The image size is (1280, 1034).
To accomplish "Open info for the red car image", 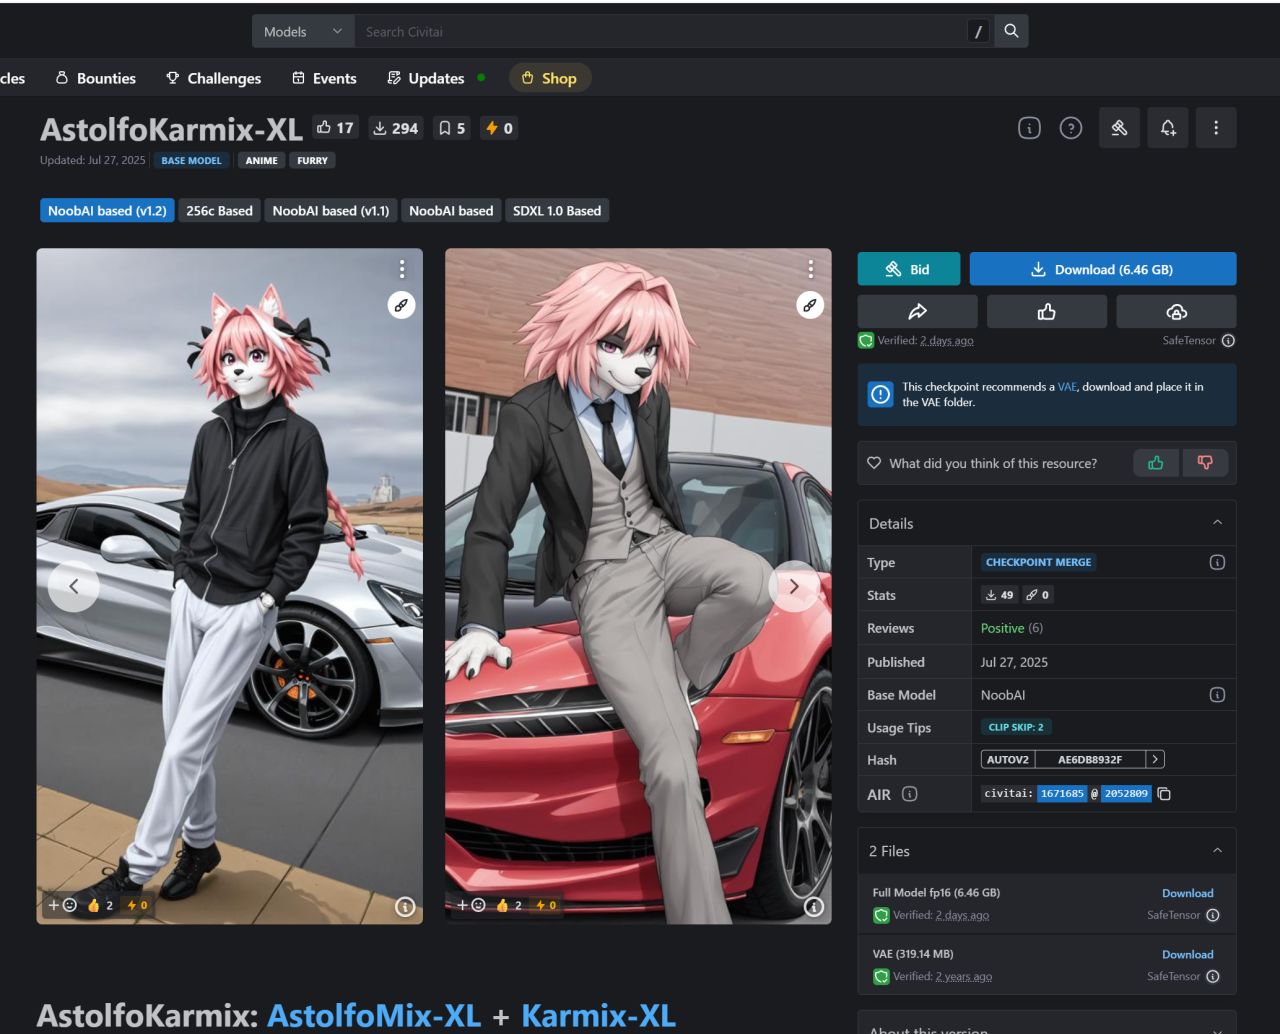I will pos(814,907).
